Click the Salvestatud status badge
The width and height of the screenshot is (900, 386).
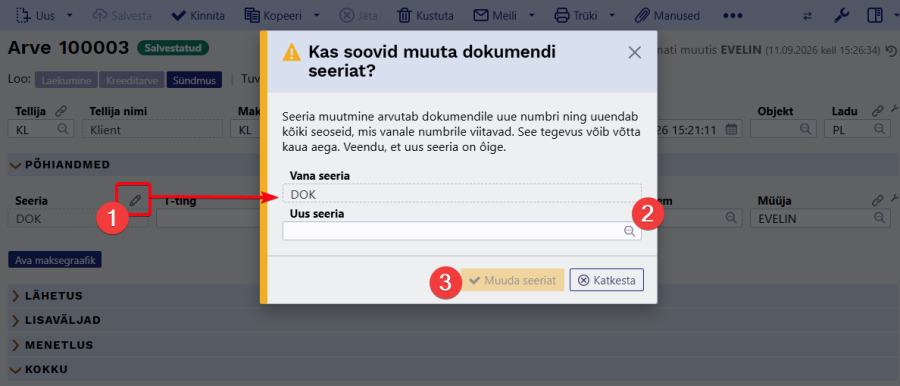[x=173, y=48]
